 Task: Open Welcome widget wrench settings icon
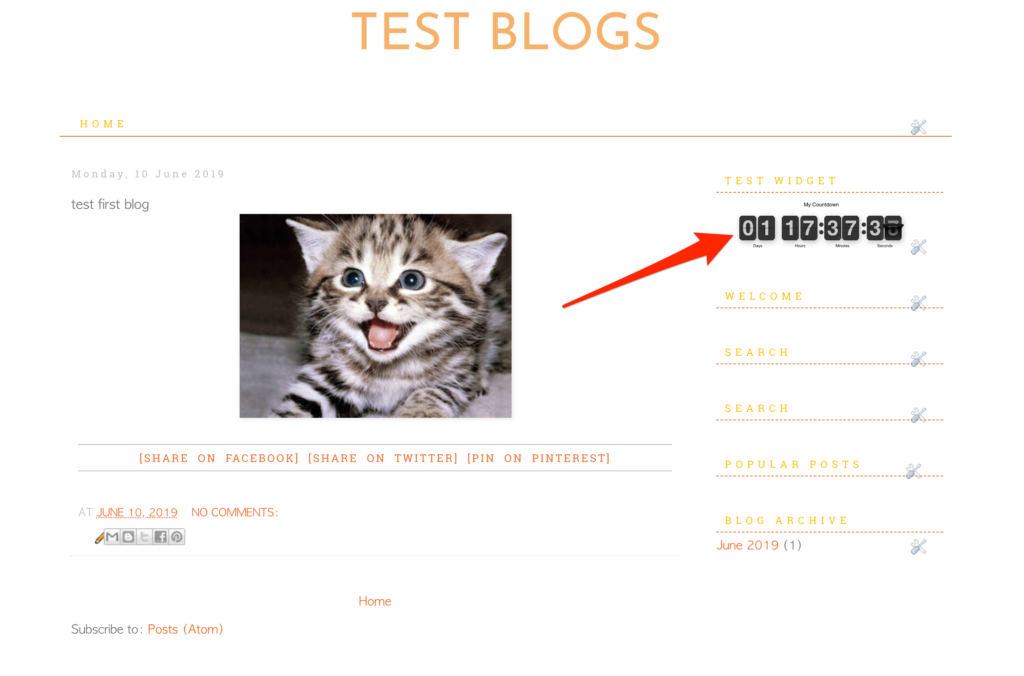(918, 302)
